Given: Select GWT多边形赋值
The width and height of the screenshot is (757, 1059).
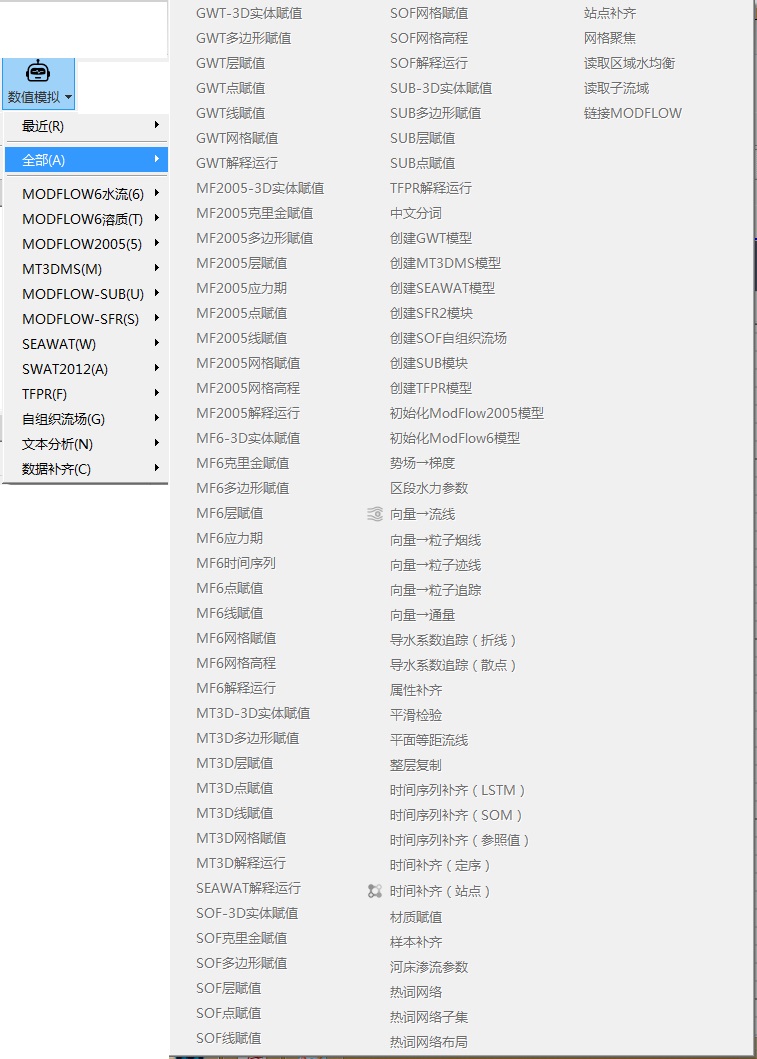Looking at the screenshot, I should click(244, 38).
